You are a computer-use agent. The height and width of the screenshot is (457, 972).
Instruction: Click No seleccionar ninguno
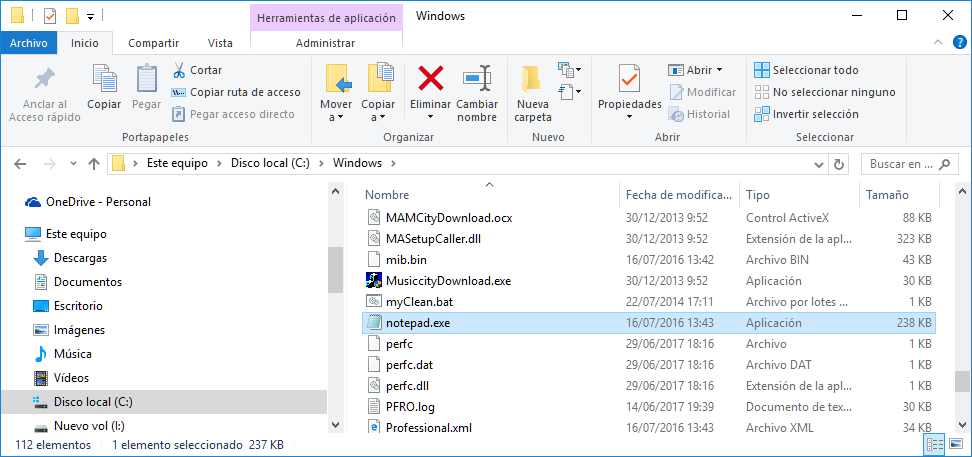(824, 92)
